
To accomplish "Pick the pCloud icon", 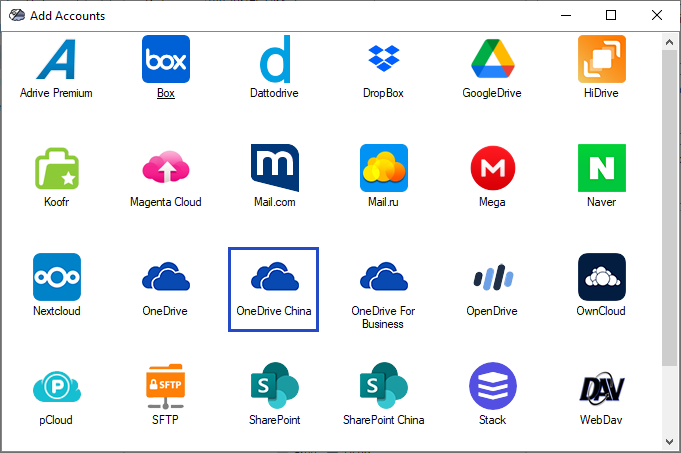I will [57, 386].
